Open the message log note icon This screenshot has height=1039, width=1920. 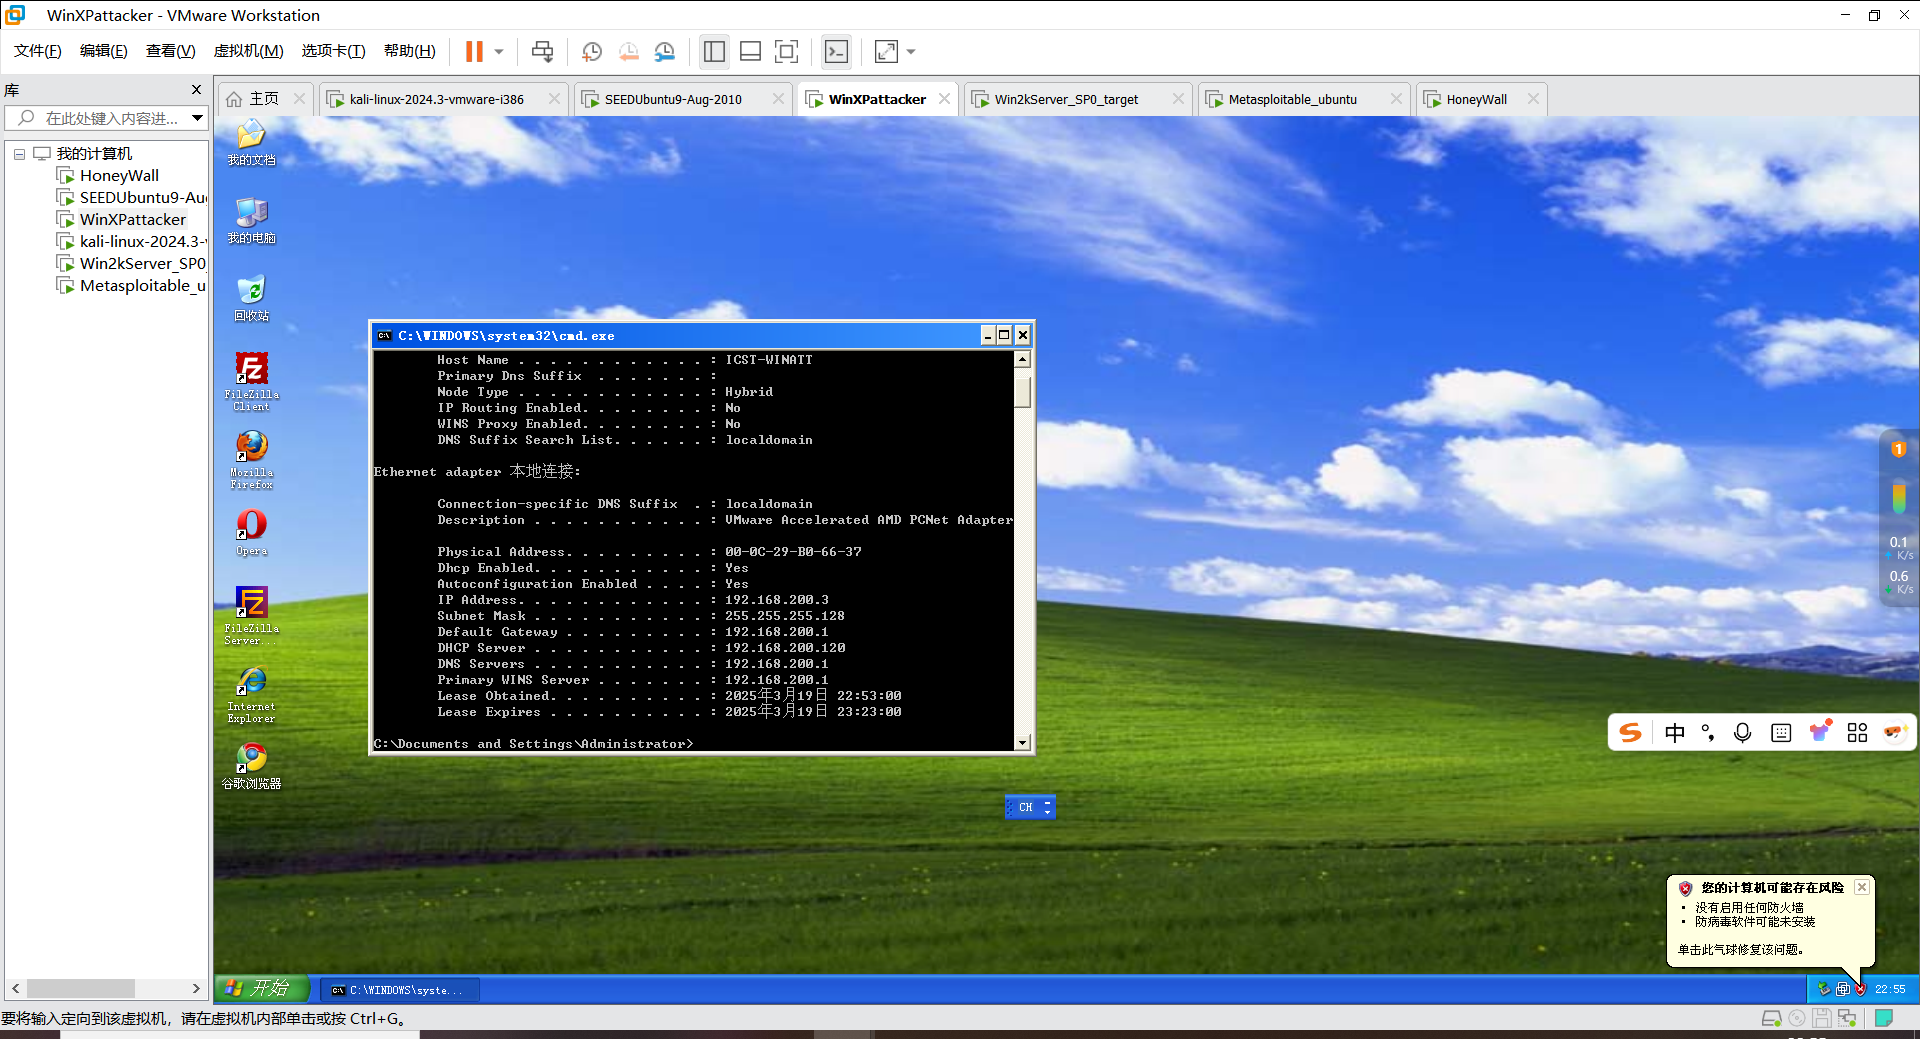[x=1884, y=1019]
